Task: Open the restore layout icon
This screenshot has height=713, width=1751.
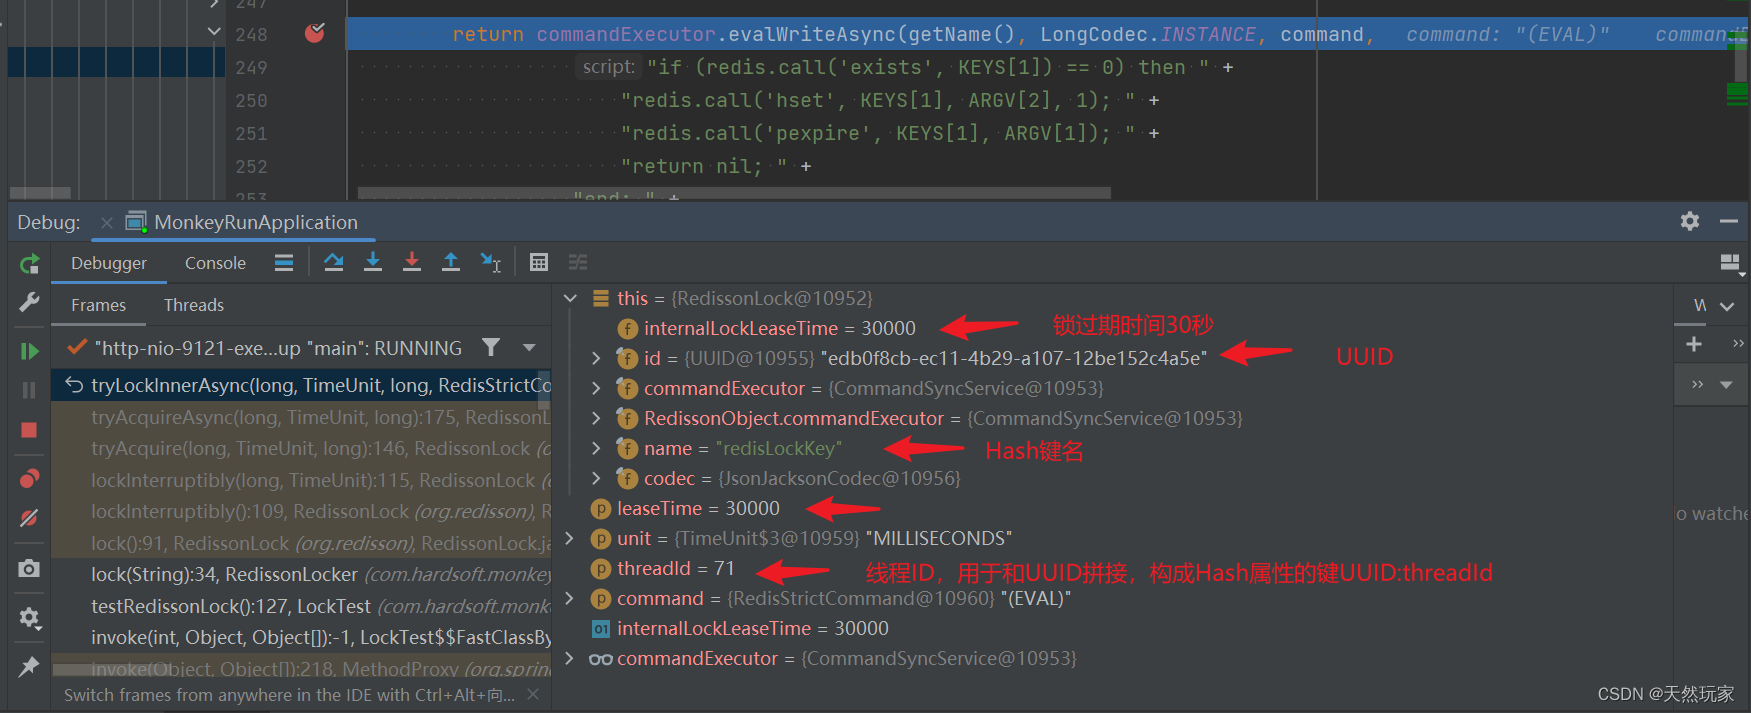Action: click(x=1730, y=263)
